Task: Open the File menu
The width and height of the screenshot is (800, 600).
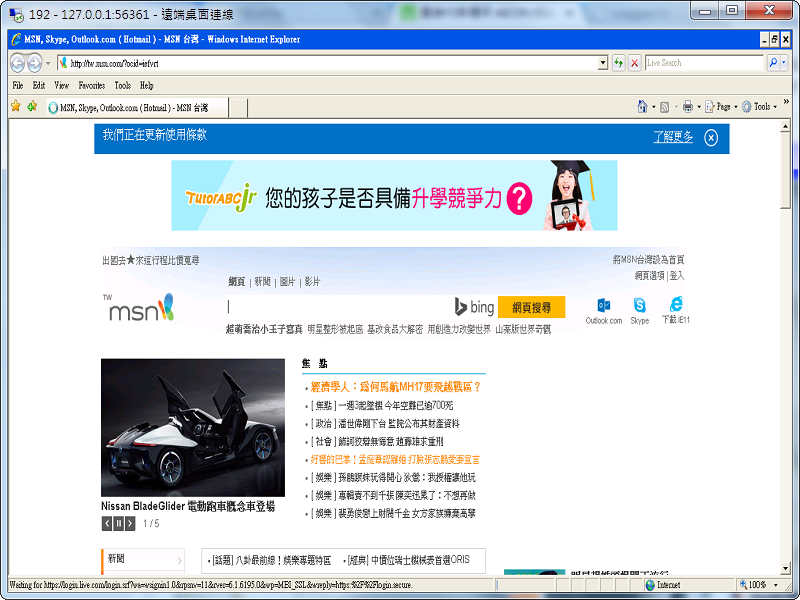Action: coord(17,85)
